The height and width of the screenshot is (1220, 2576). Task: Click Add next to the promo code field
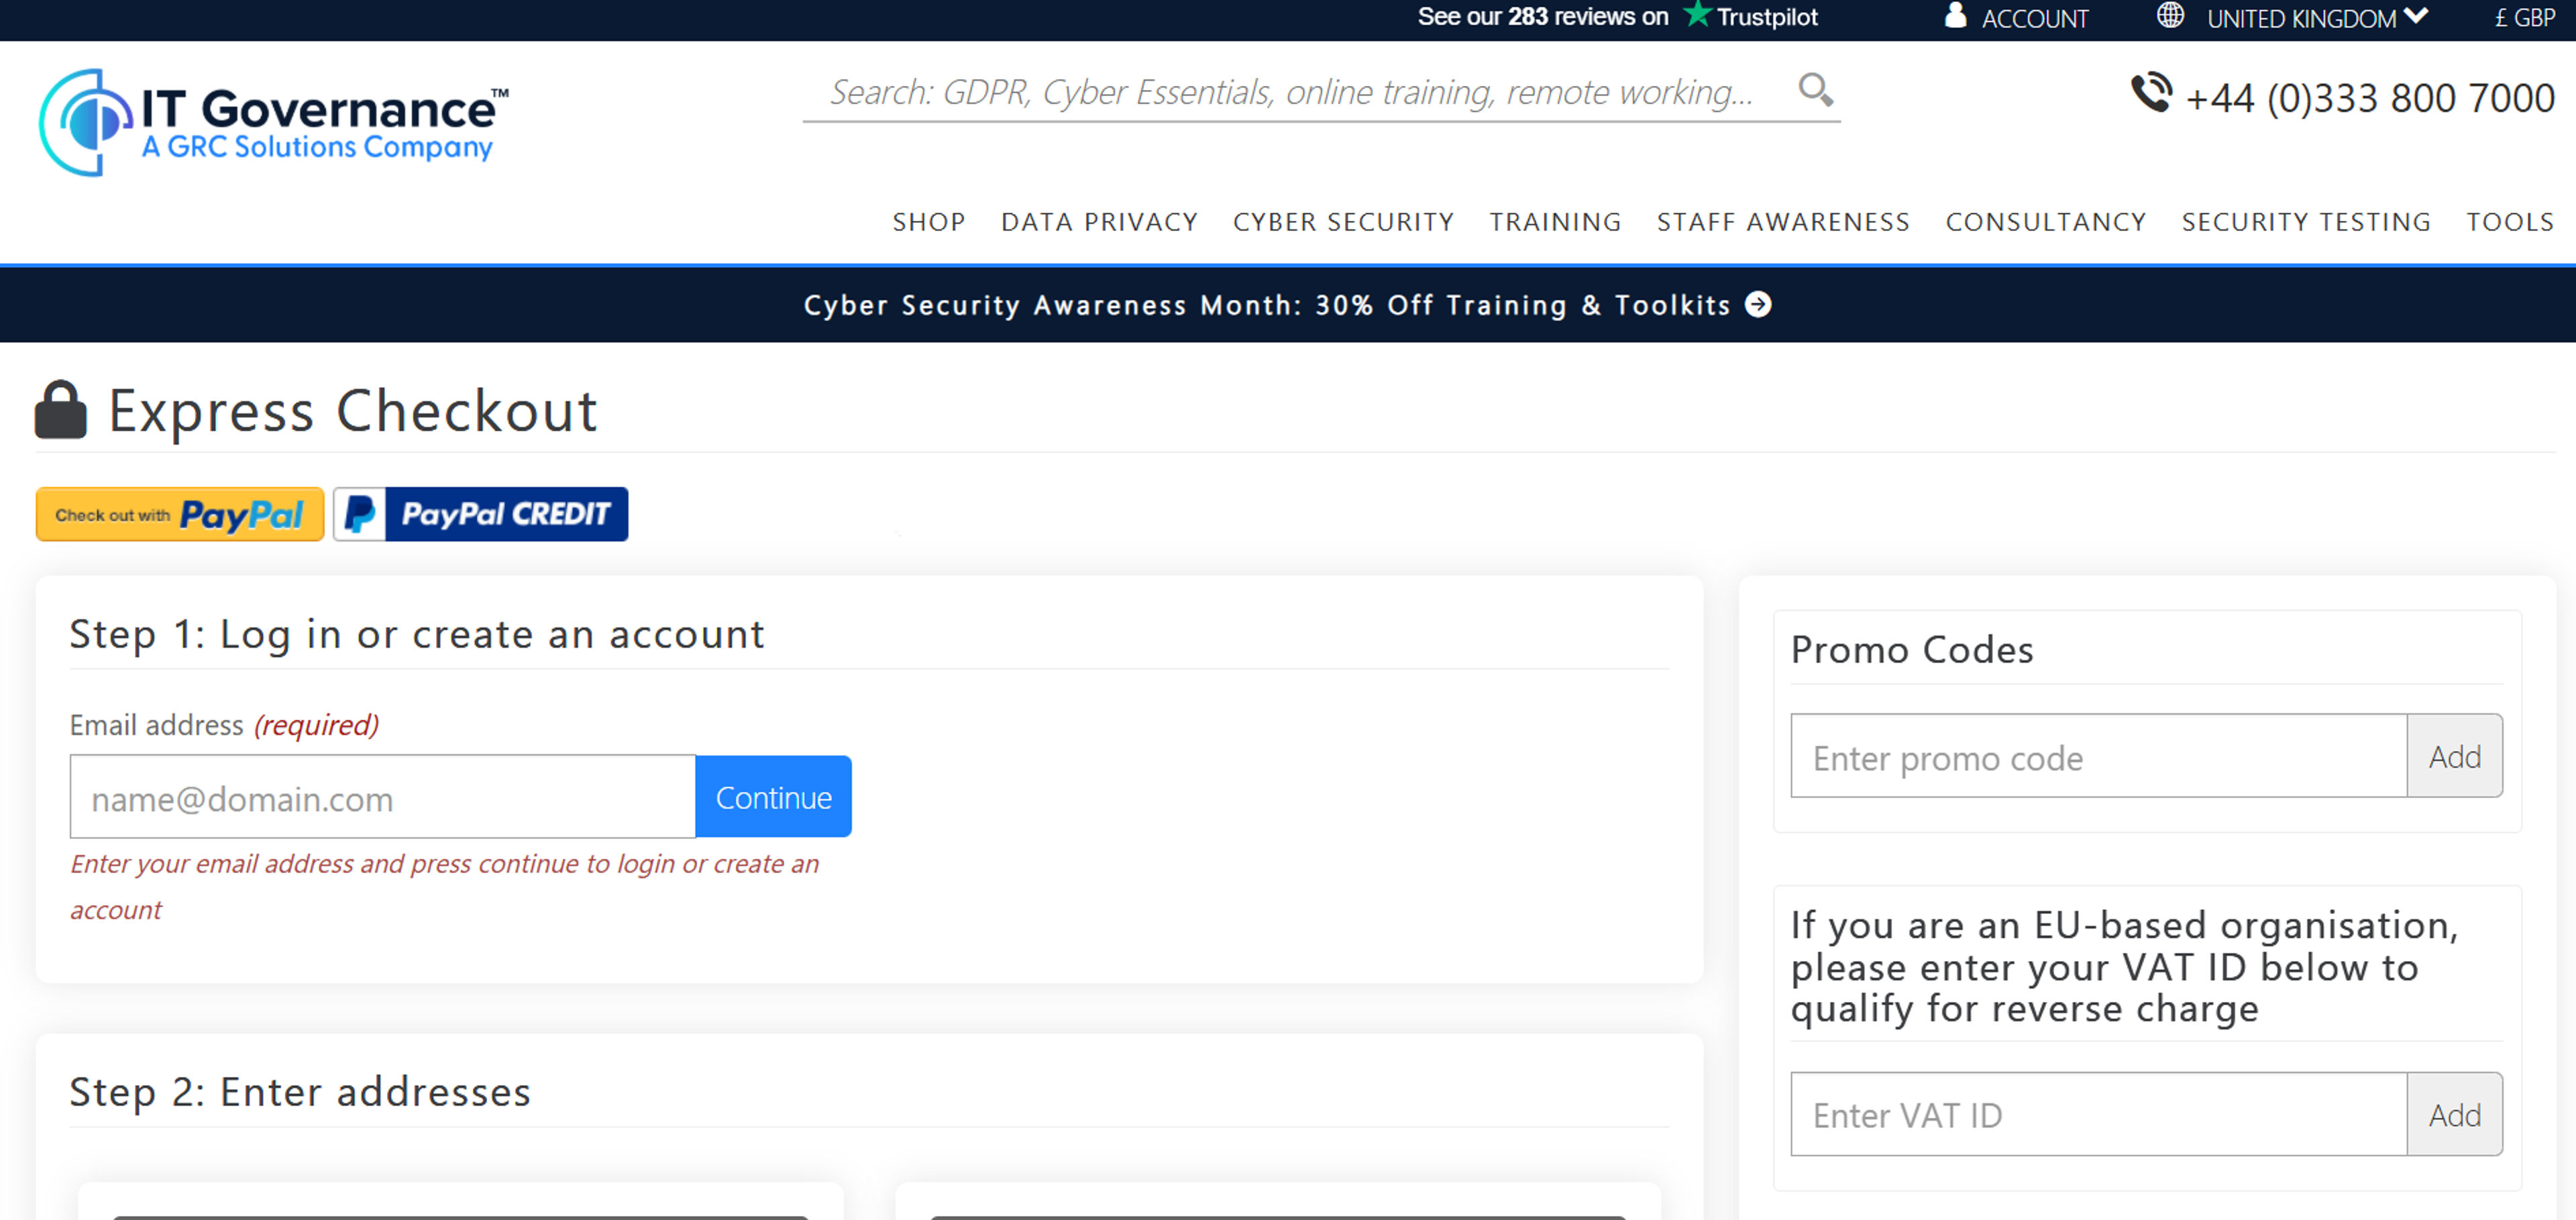tap(2455, 756)
